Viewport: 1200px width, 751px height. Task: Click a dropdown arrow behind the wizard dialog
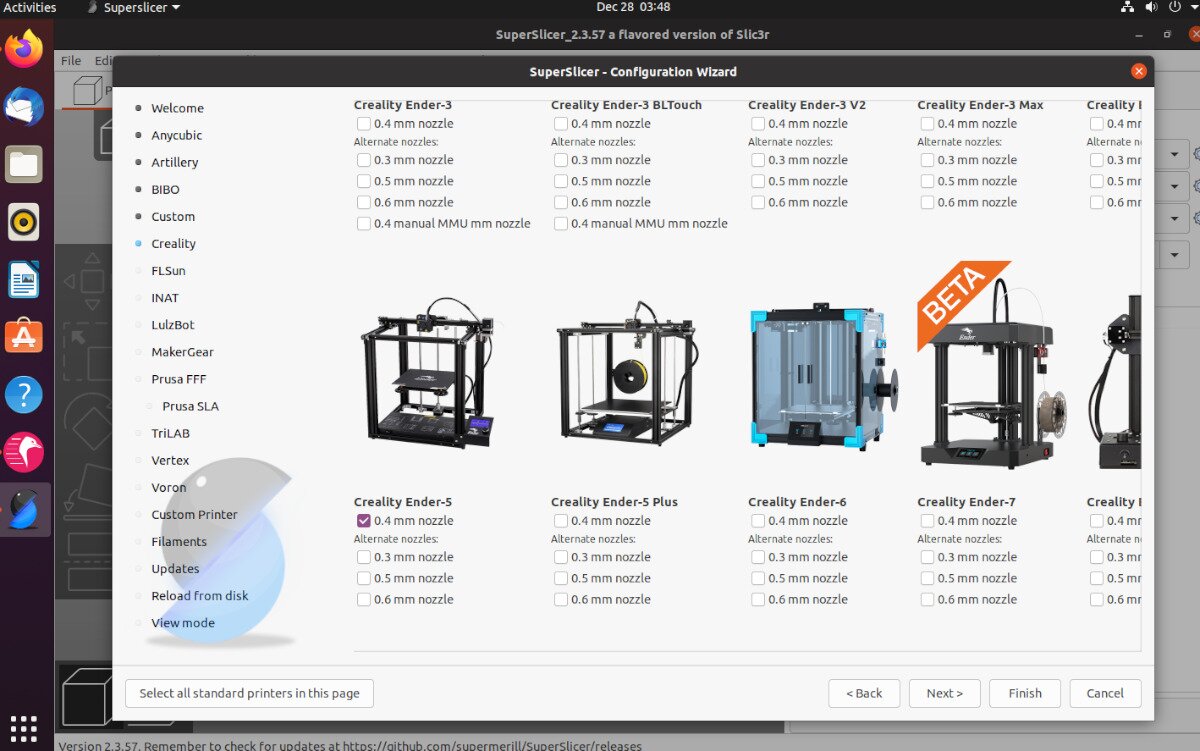coord(1172,154)
